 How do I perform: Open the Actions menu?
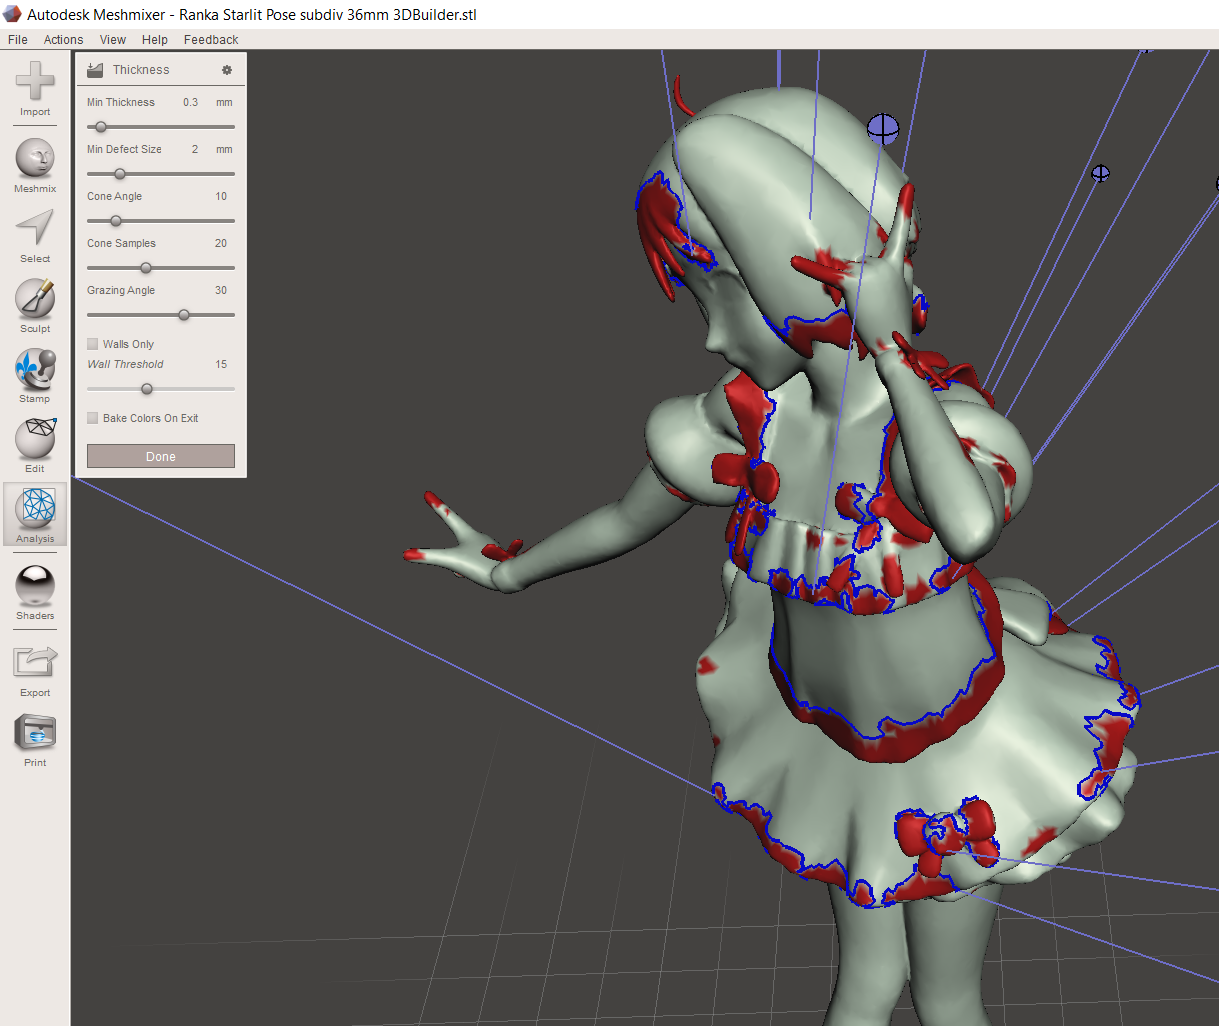click(63, 40)
